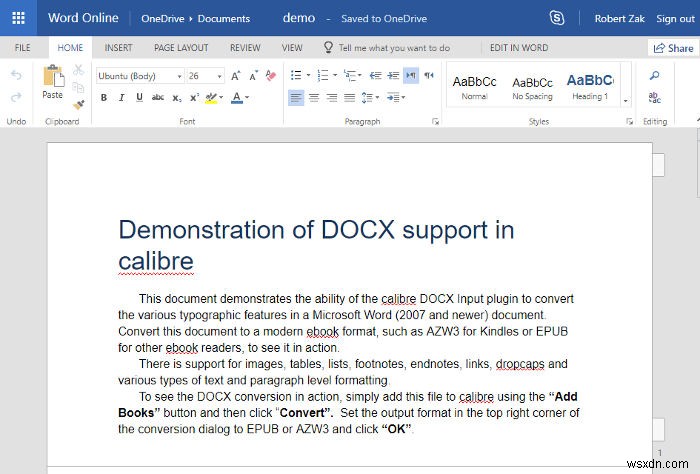Screen dimensions: 700x474
Task: Switch to the INSERT tab
Action: (x=118, y=48)
